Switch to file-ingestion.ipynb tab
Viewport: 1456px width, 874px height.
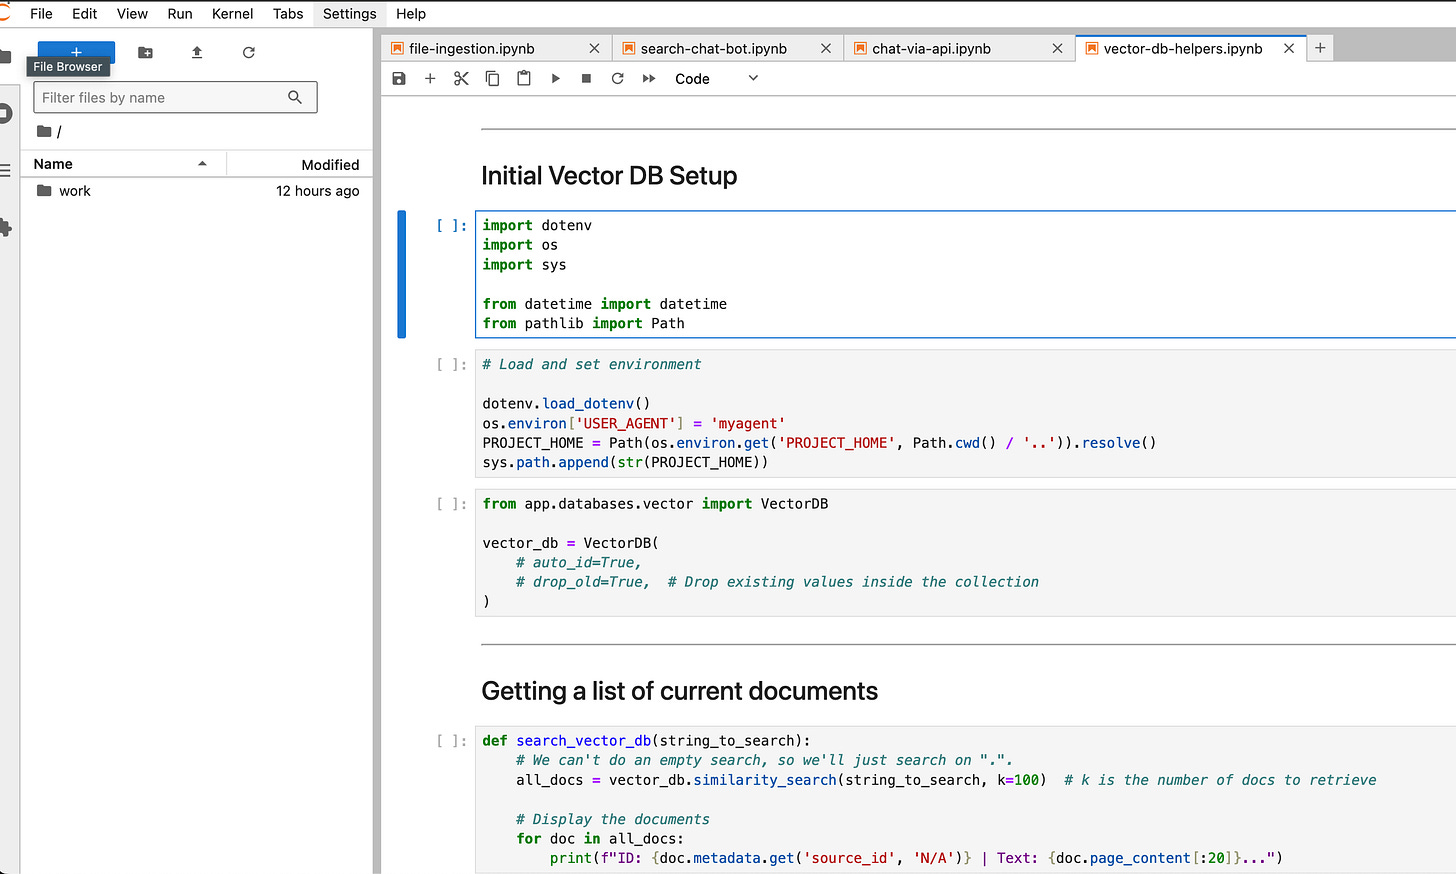click(472, 48)
